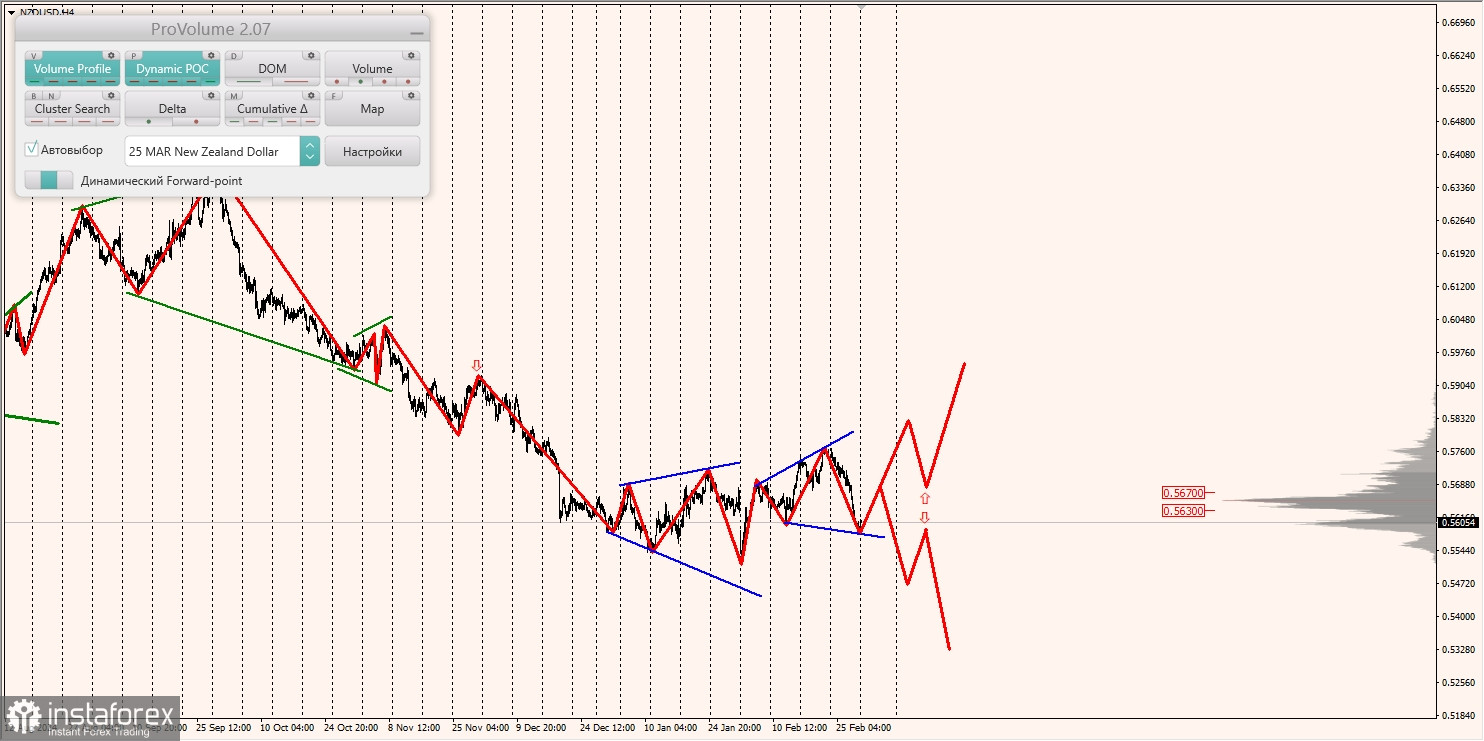Image resolution: width=1484 pixels, height=741 pixels.
Task: Click the 0.56300 price level label
Action: coord(1184,510)
